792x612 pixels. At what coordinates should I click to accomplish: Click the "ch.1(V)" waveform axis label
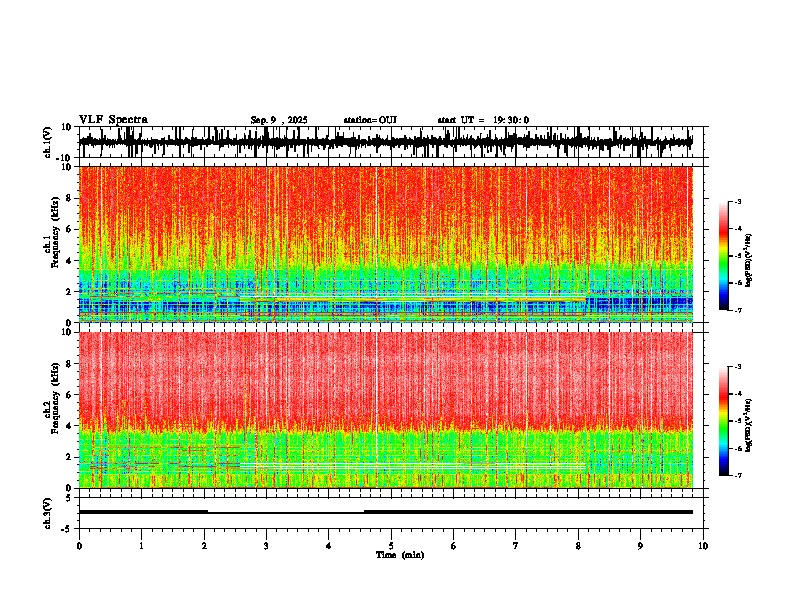tap(48, 142)
